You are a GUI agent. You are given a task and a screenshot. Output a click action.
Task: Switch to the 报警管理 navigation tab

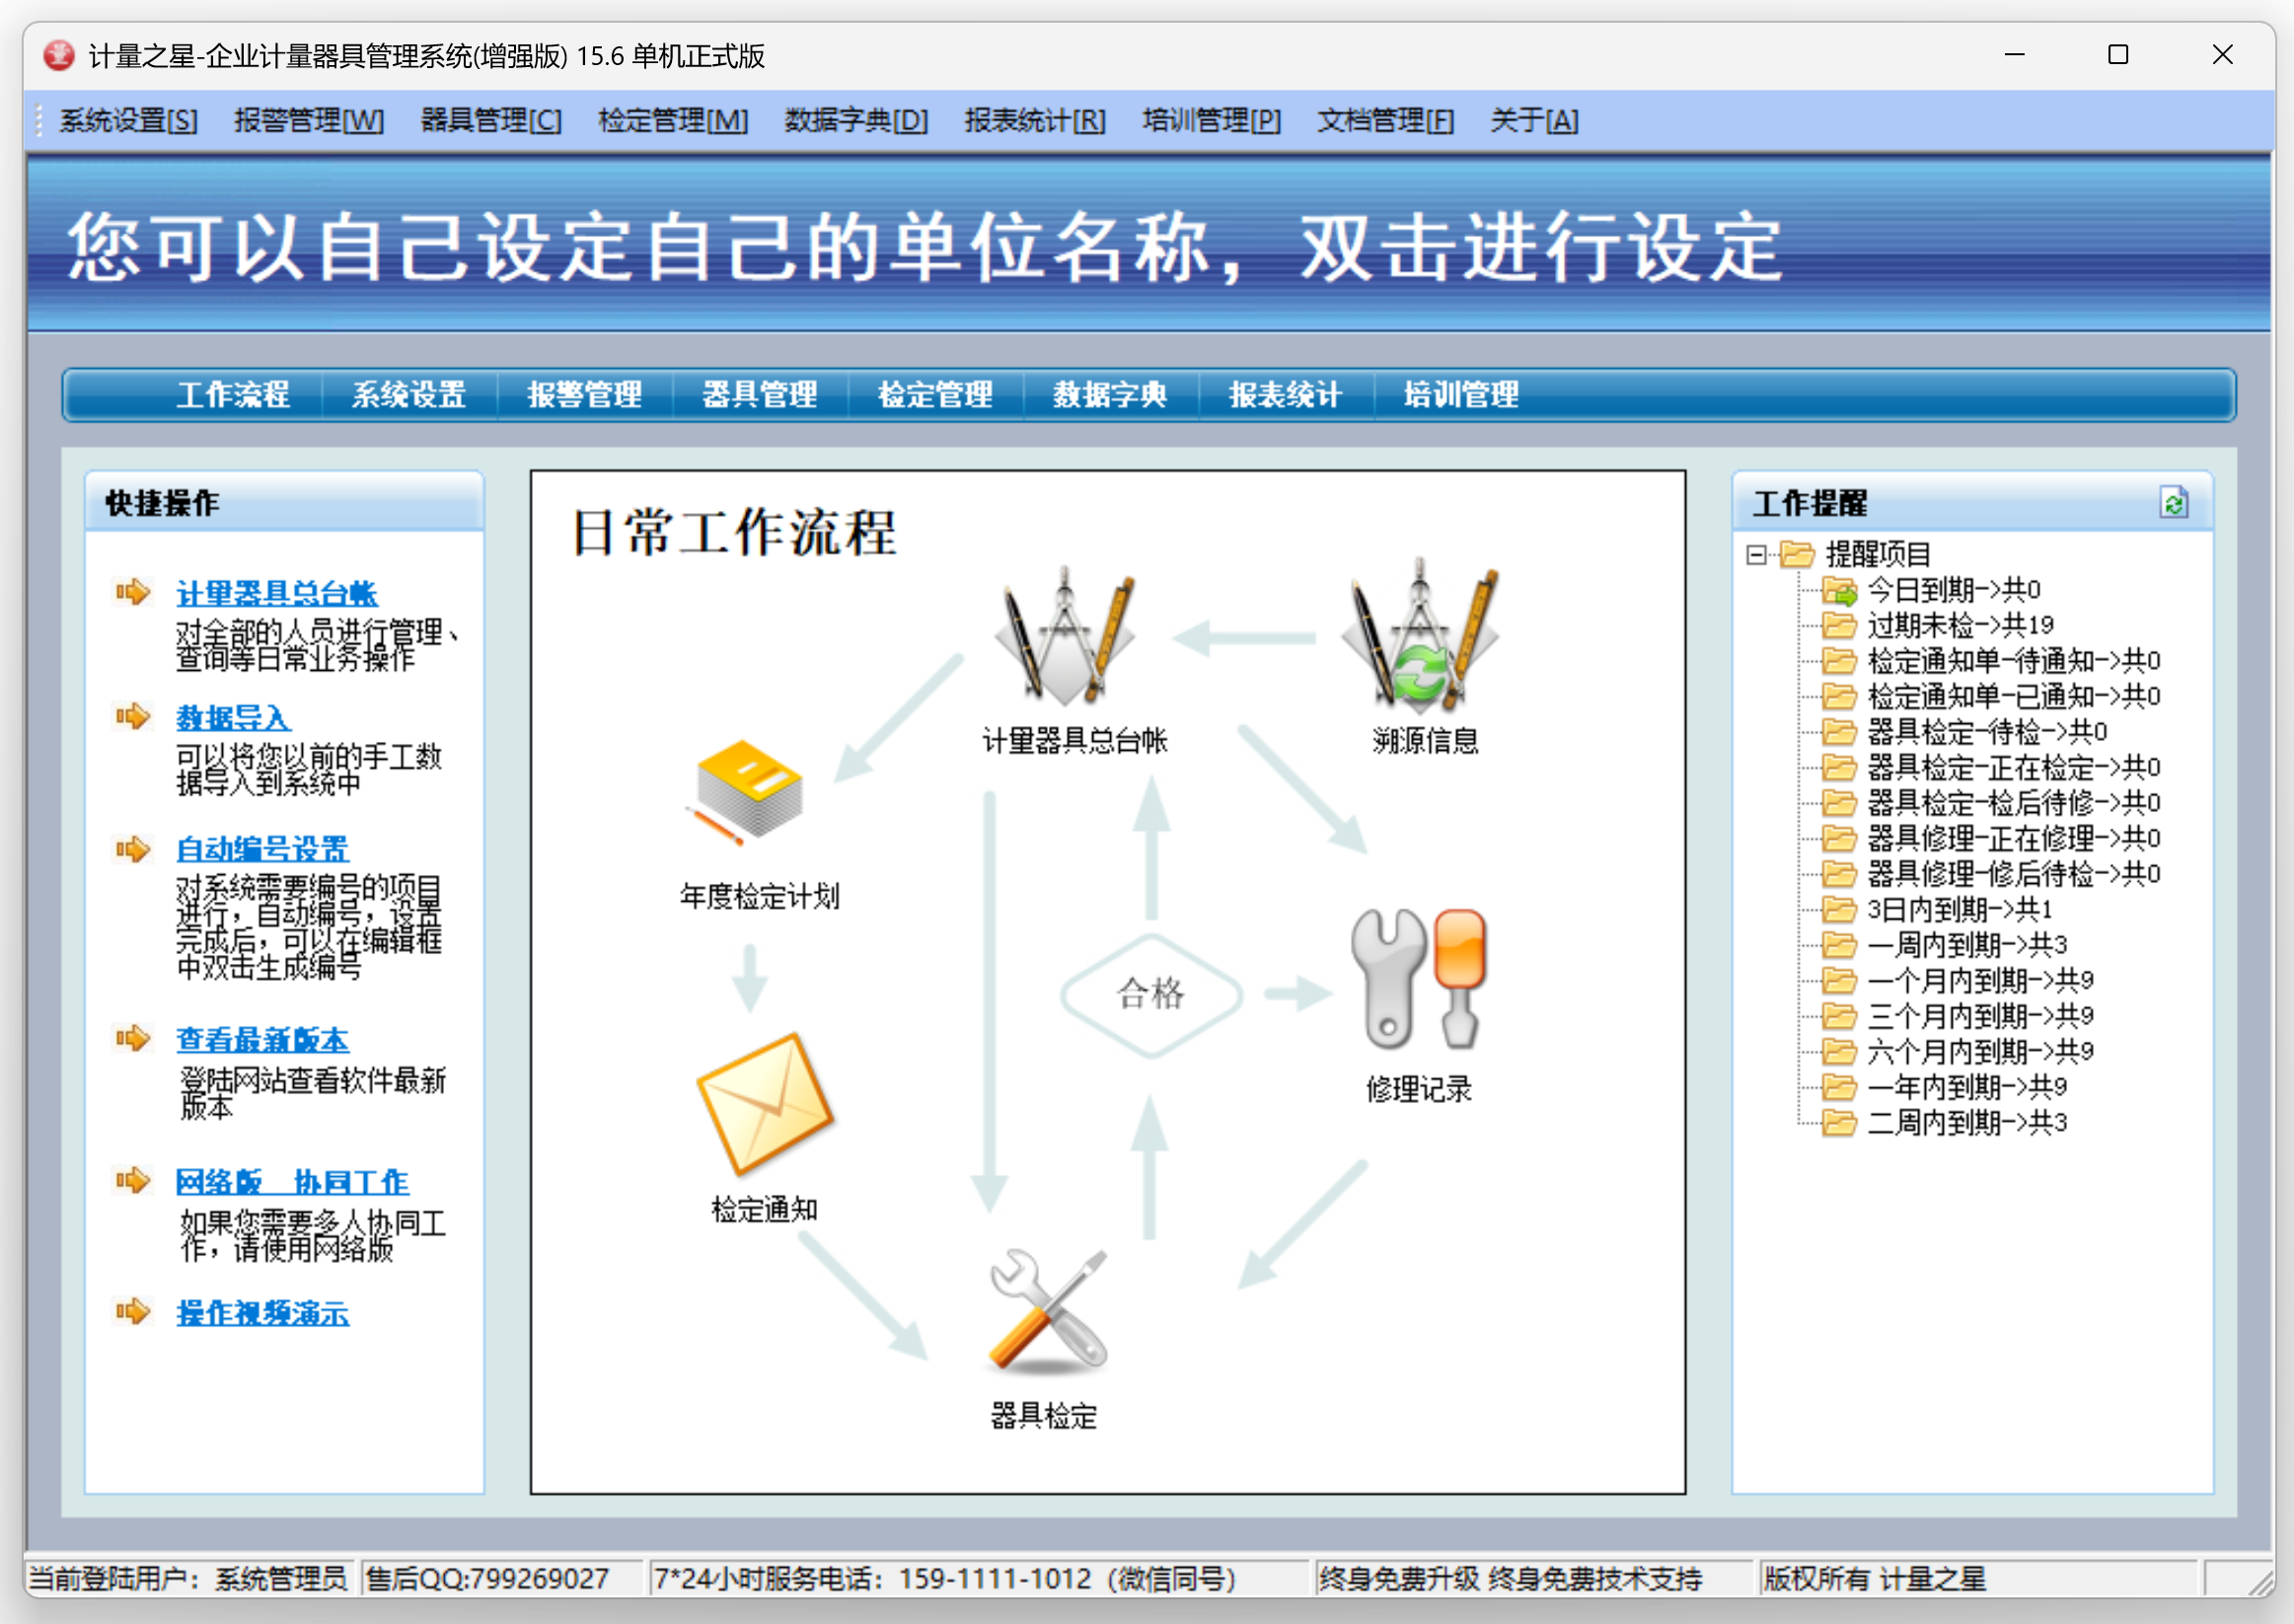(584, 395)
